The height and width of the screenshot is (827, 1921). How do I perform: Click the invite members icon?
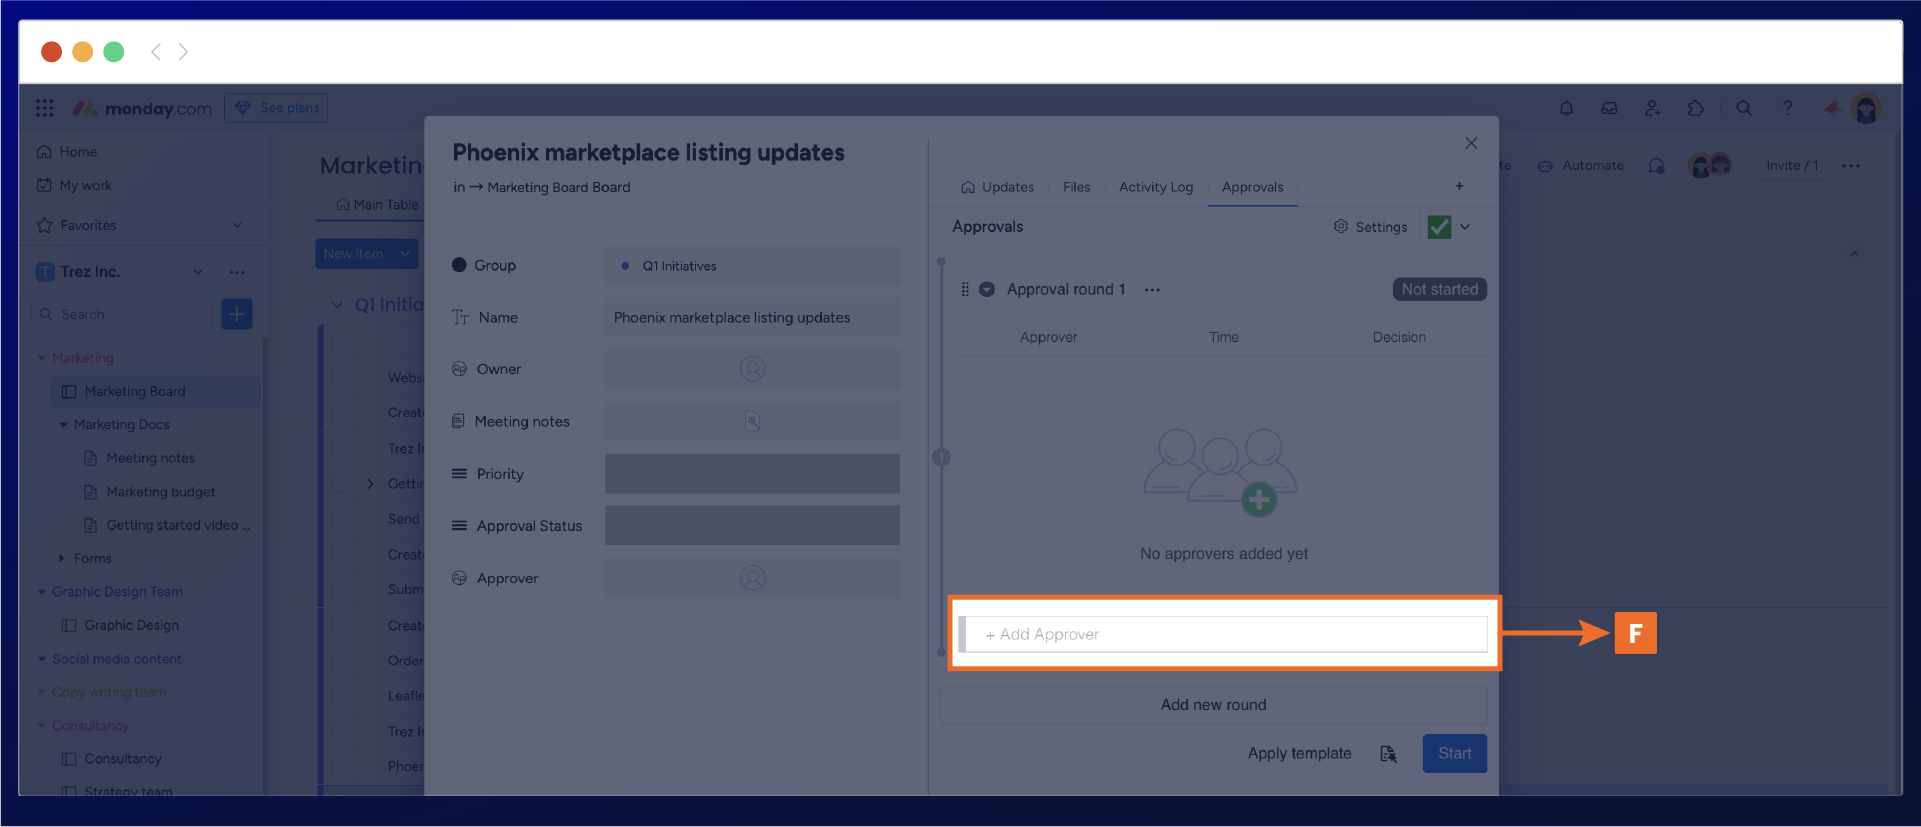point(1652,108)
